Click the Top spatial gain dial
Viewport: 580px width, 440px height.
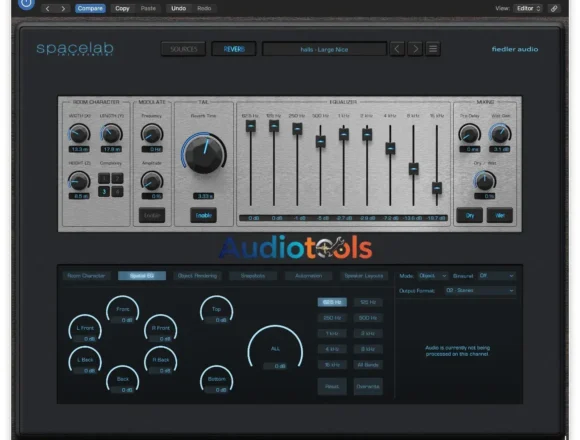(217, 310)
